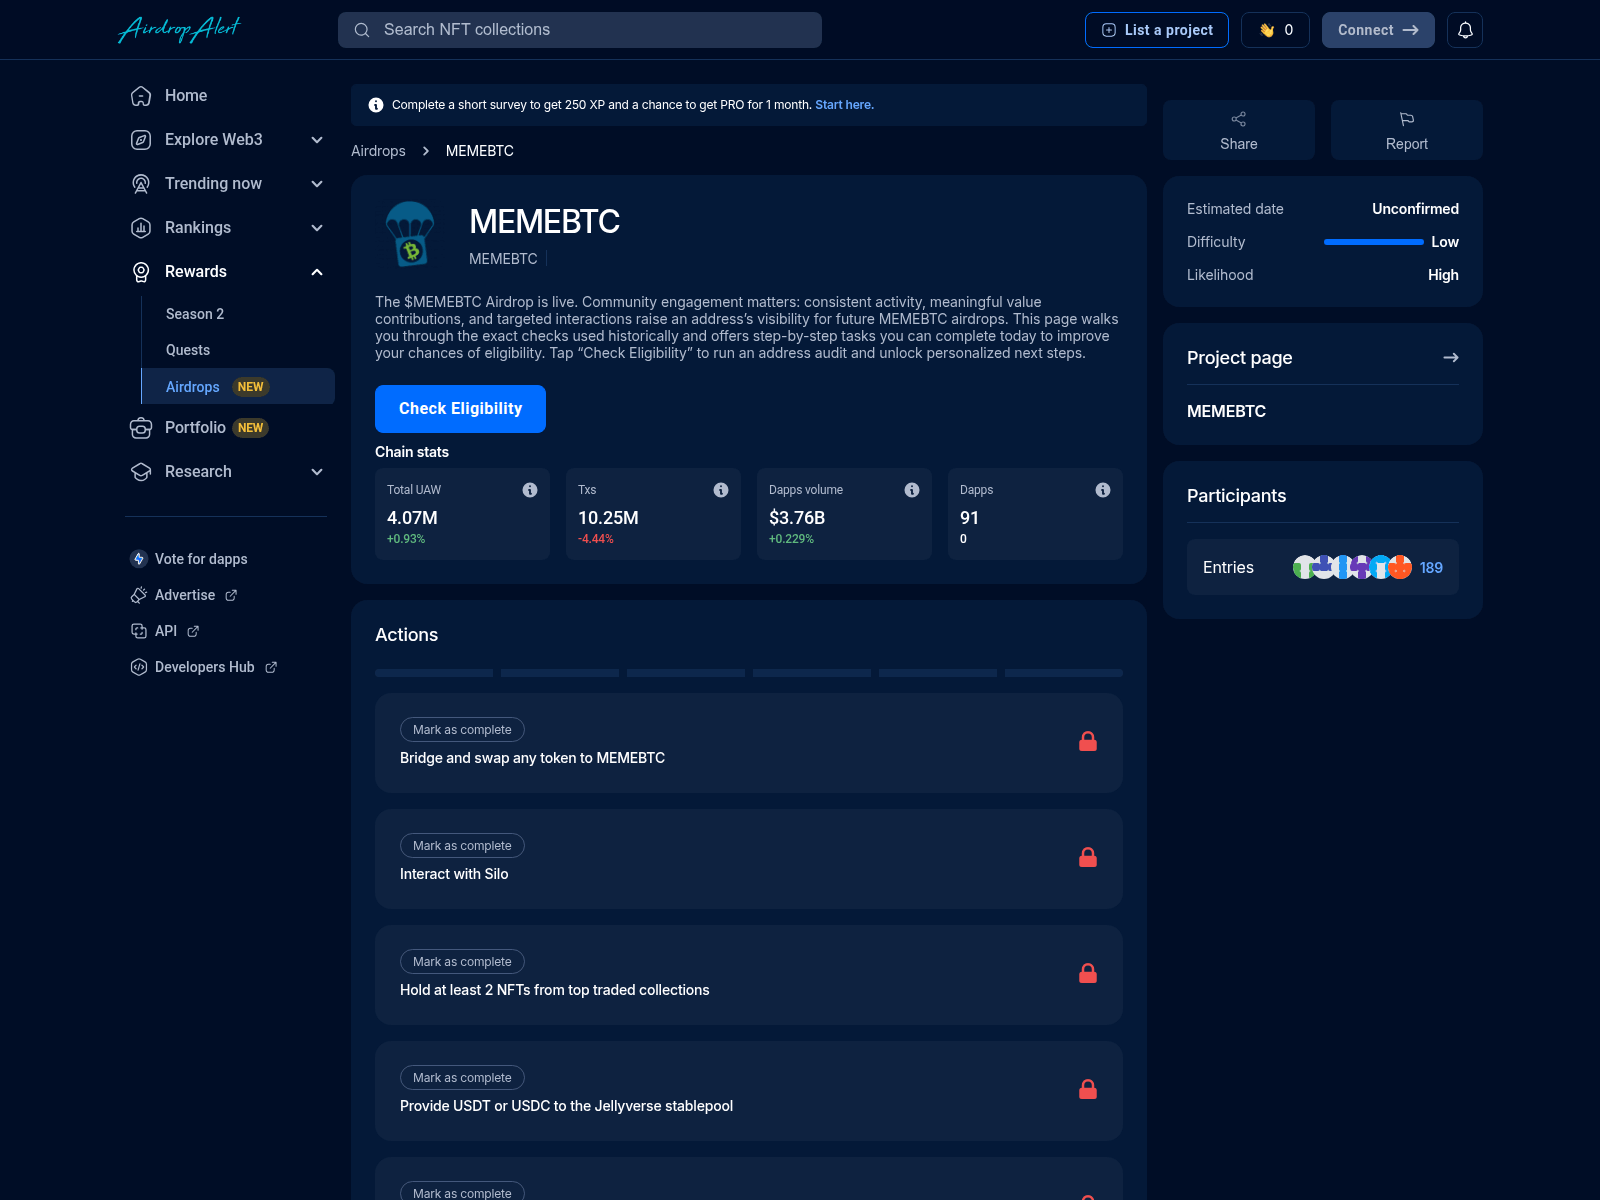Screen dimensions: 1600x1200
Task: Expand the Trending now menu
Action: point(317,184)
